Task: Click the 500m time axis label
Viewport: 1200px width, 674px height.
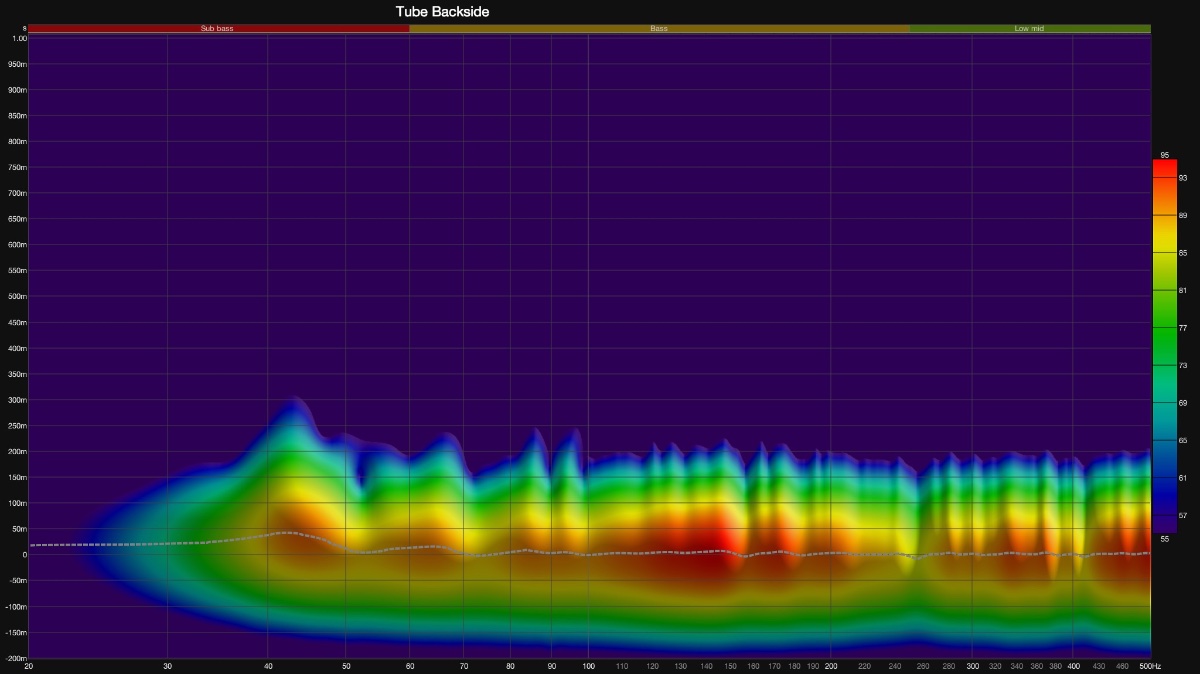Action: 18,296
